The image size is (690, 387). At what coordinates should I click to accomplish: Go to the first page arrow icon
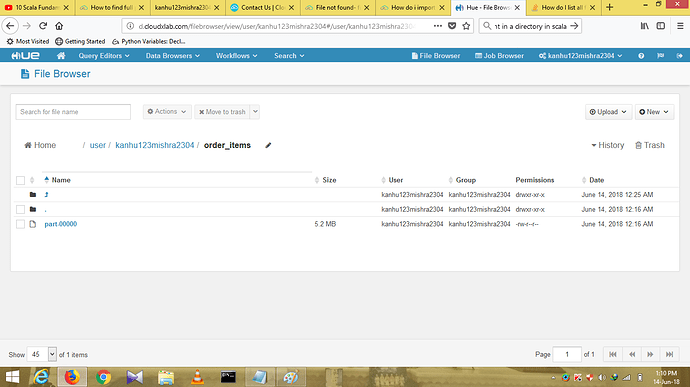[613, 354]
